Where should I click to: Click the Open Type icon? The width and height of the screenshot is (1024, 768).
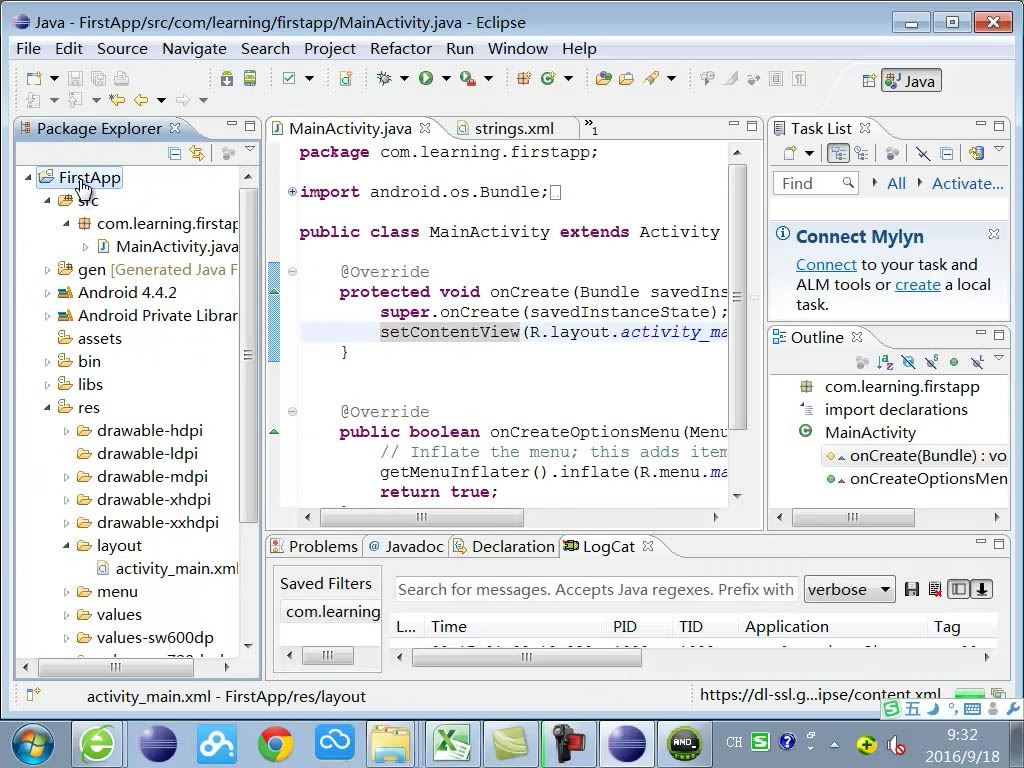coord(603,79)
